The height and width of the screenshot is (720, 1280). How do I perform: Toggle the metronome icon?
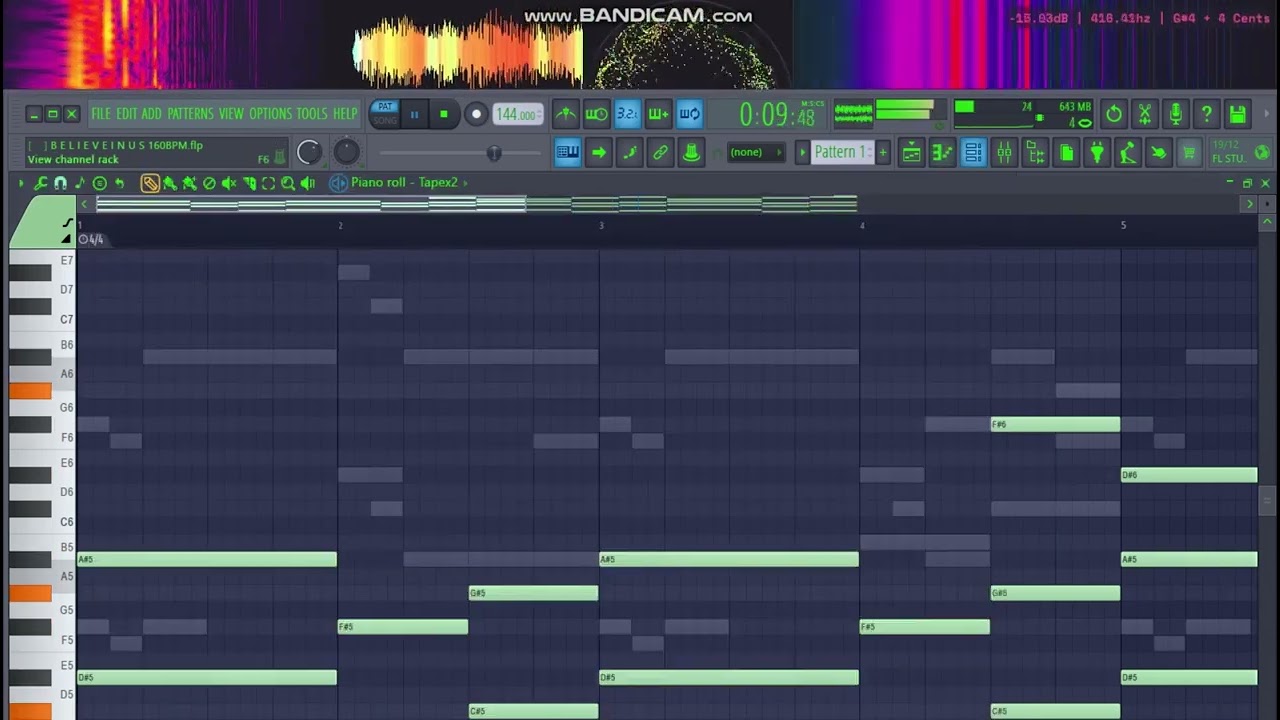566,114
